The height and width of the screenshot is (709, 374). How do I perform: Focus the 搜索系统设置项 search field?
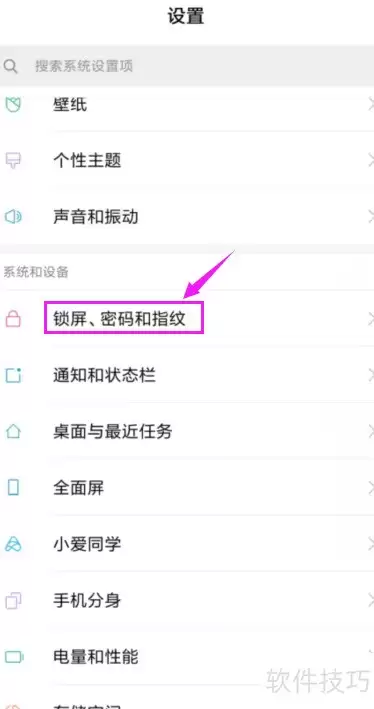coord(187,66)
